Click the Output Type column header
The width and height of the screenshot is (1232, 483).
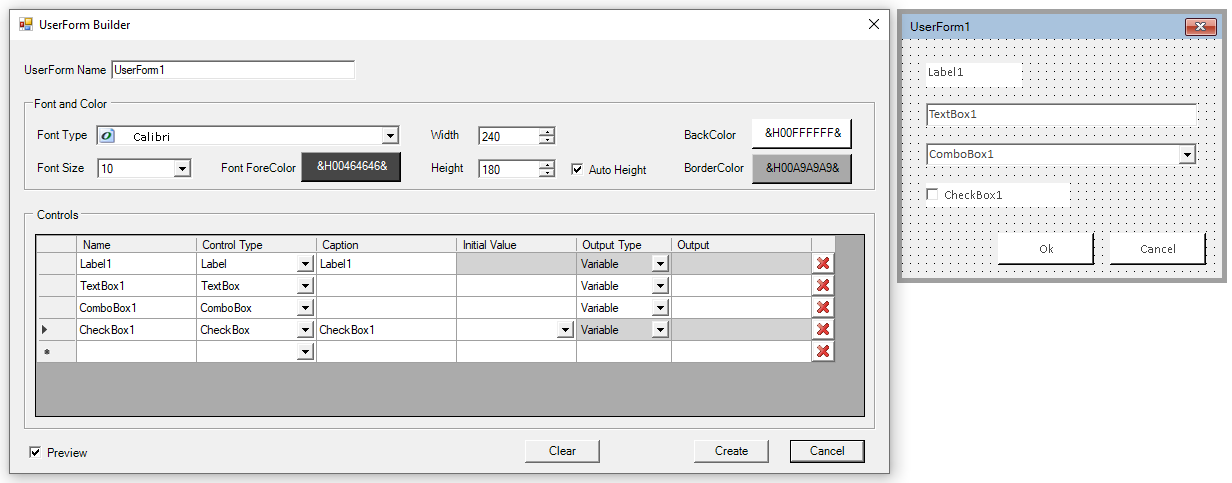[624, 244]
